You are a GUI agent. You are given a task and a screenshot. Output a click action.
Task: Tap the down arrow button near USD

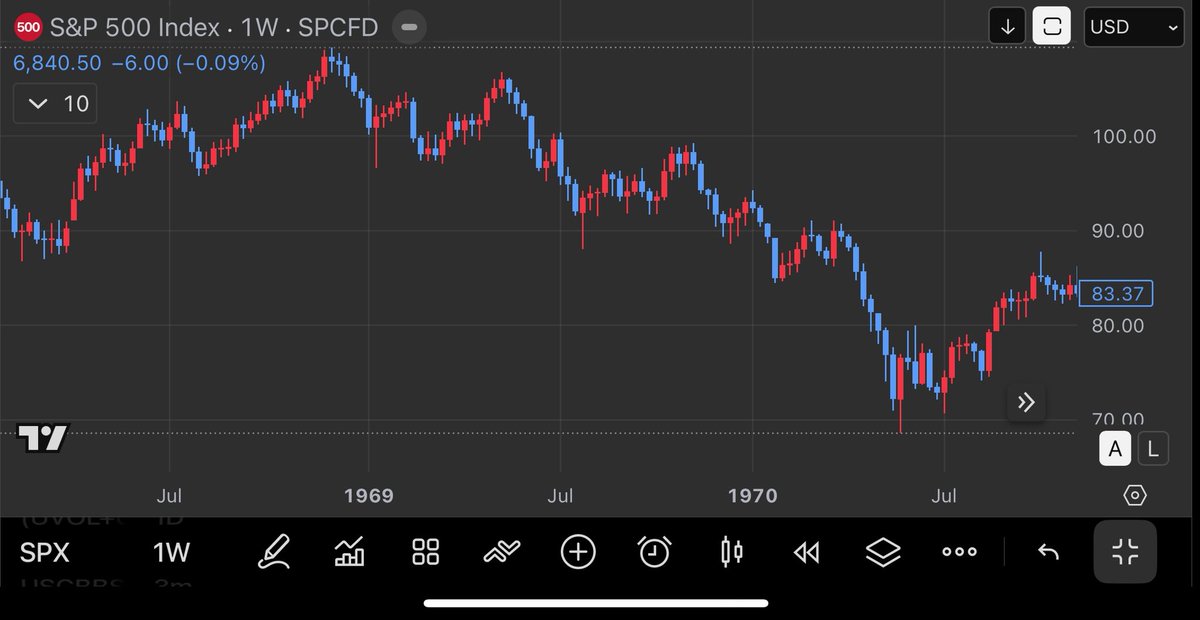[x=1007, y=27]
